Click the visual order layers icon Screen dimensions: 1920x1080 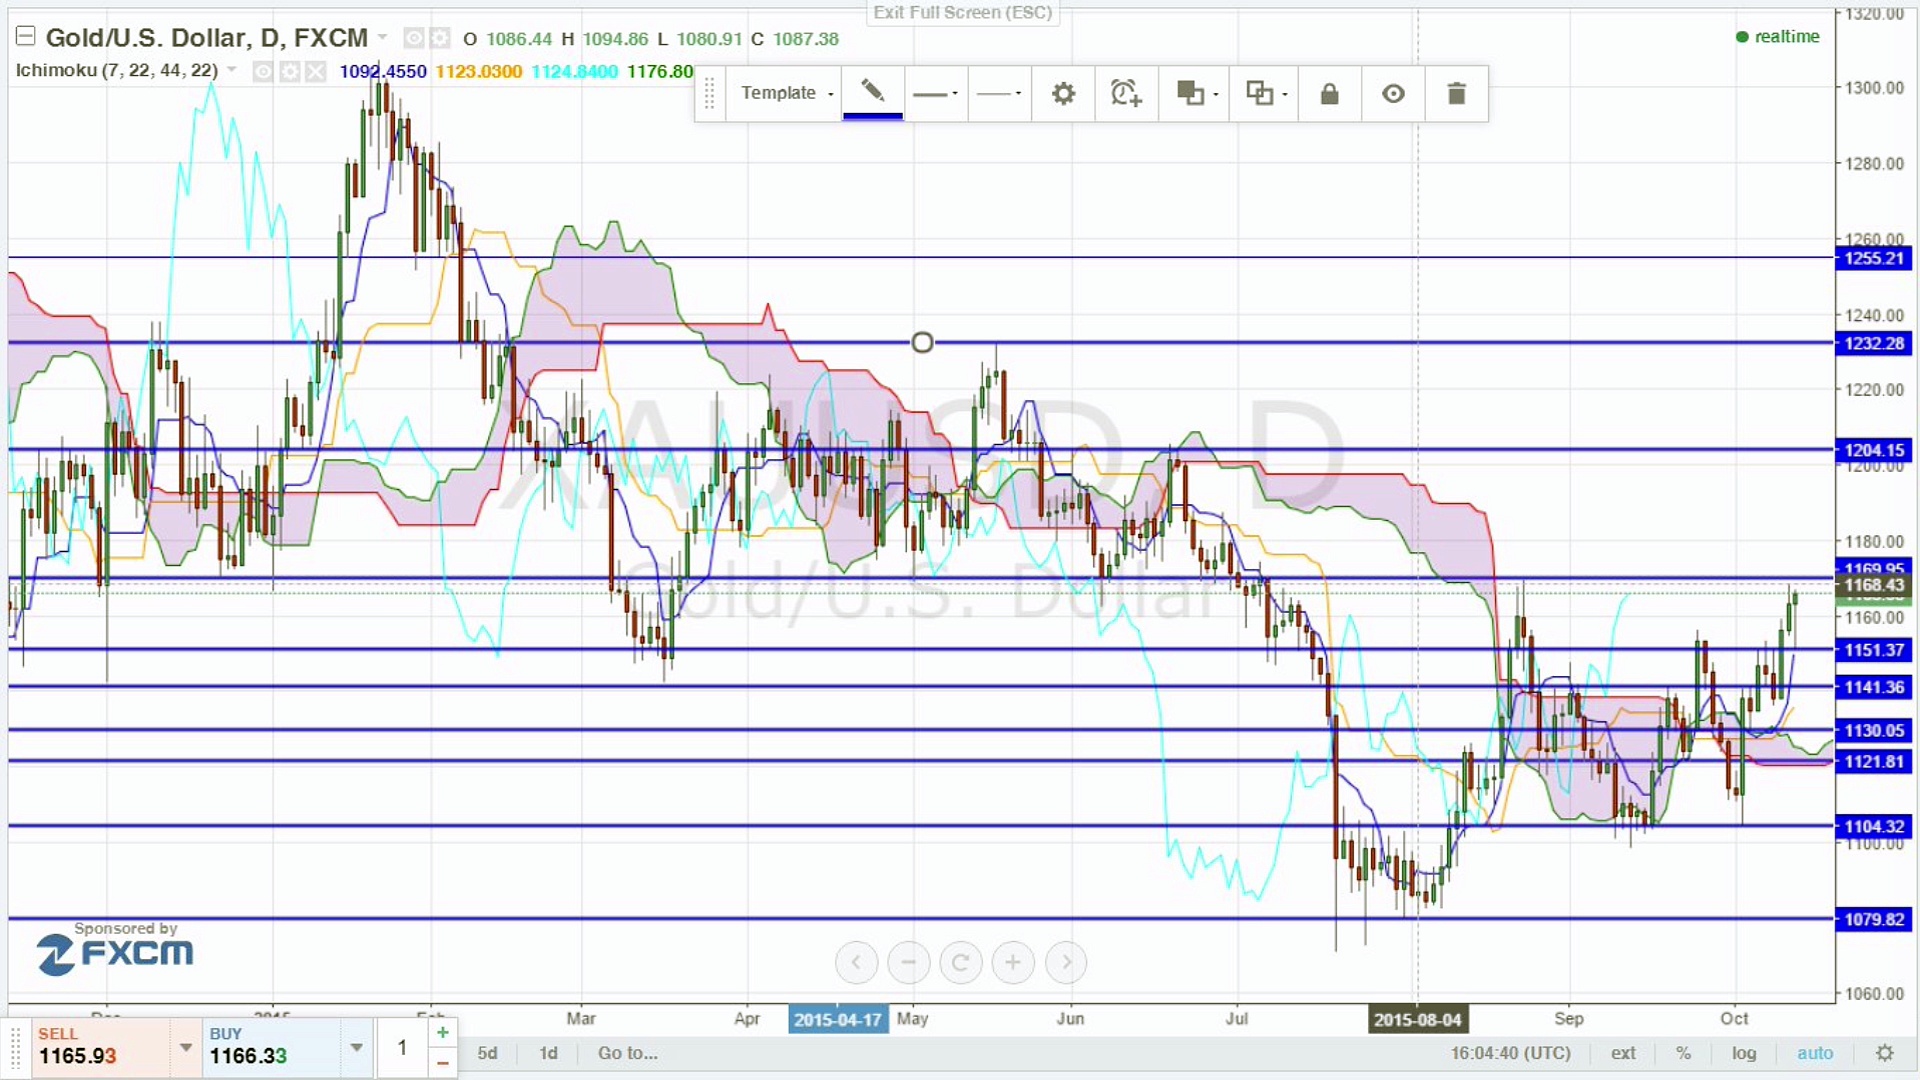tap(1190, 94)
